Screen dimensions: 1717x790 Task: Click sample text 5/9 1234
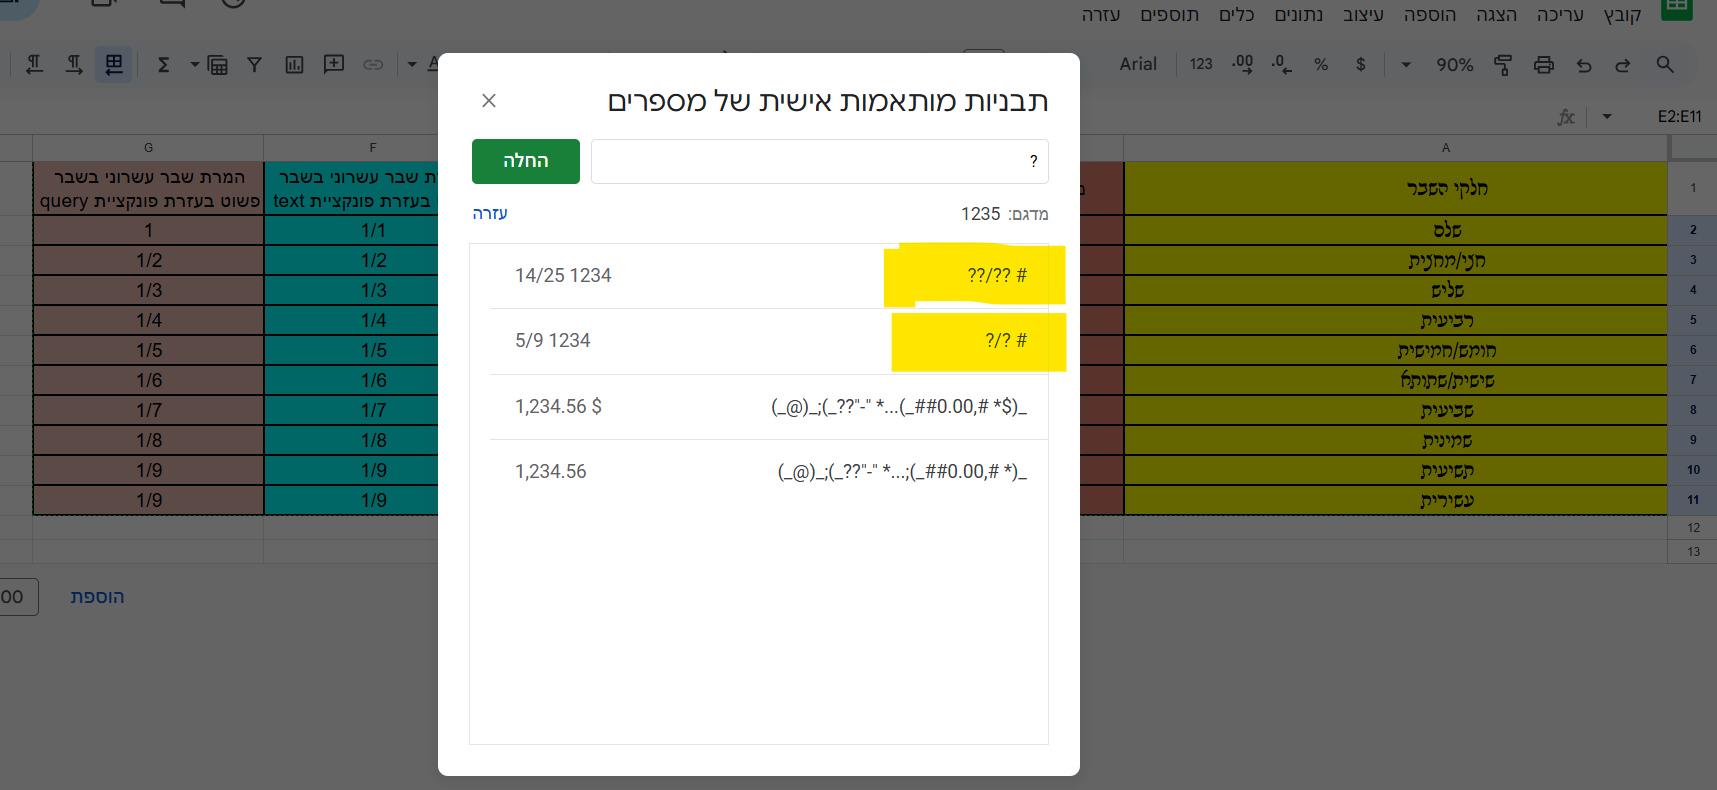553,340
